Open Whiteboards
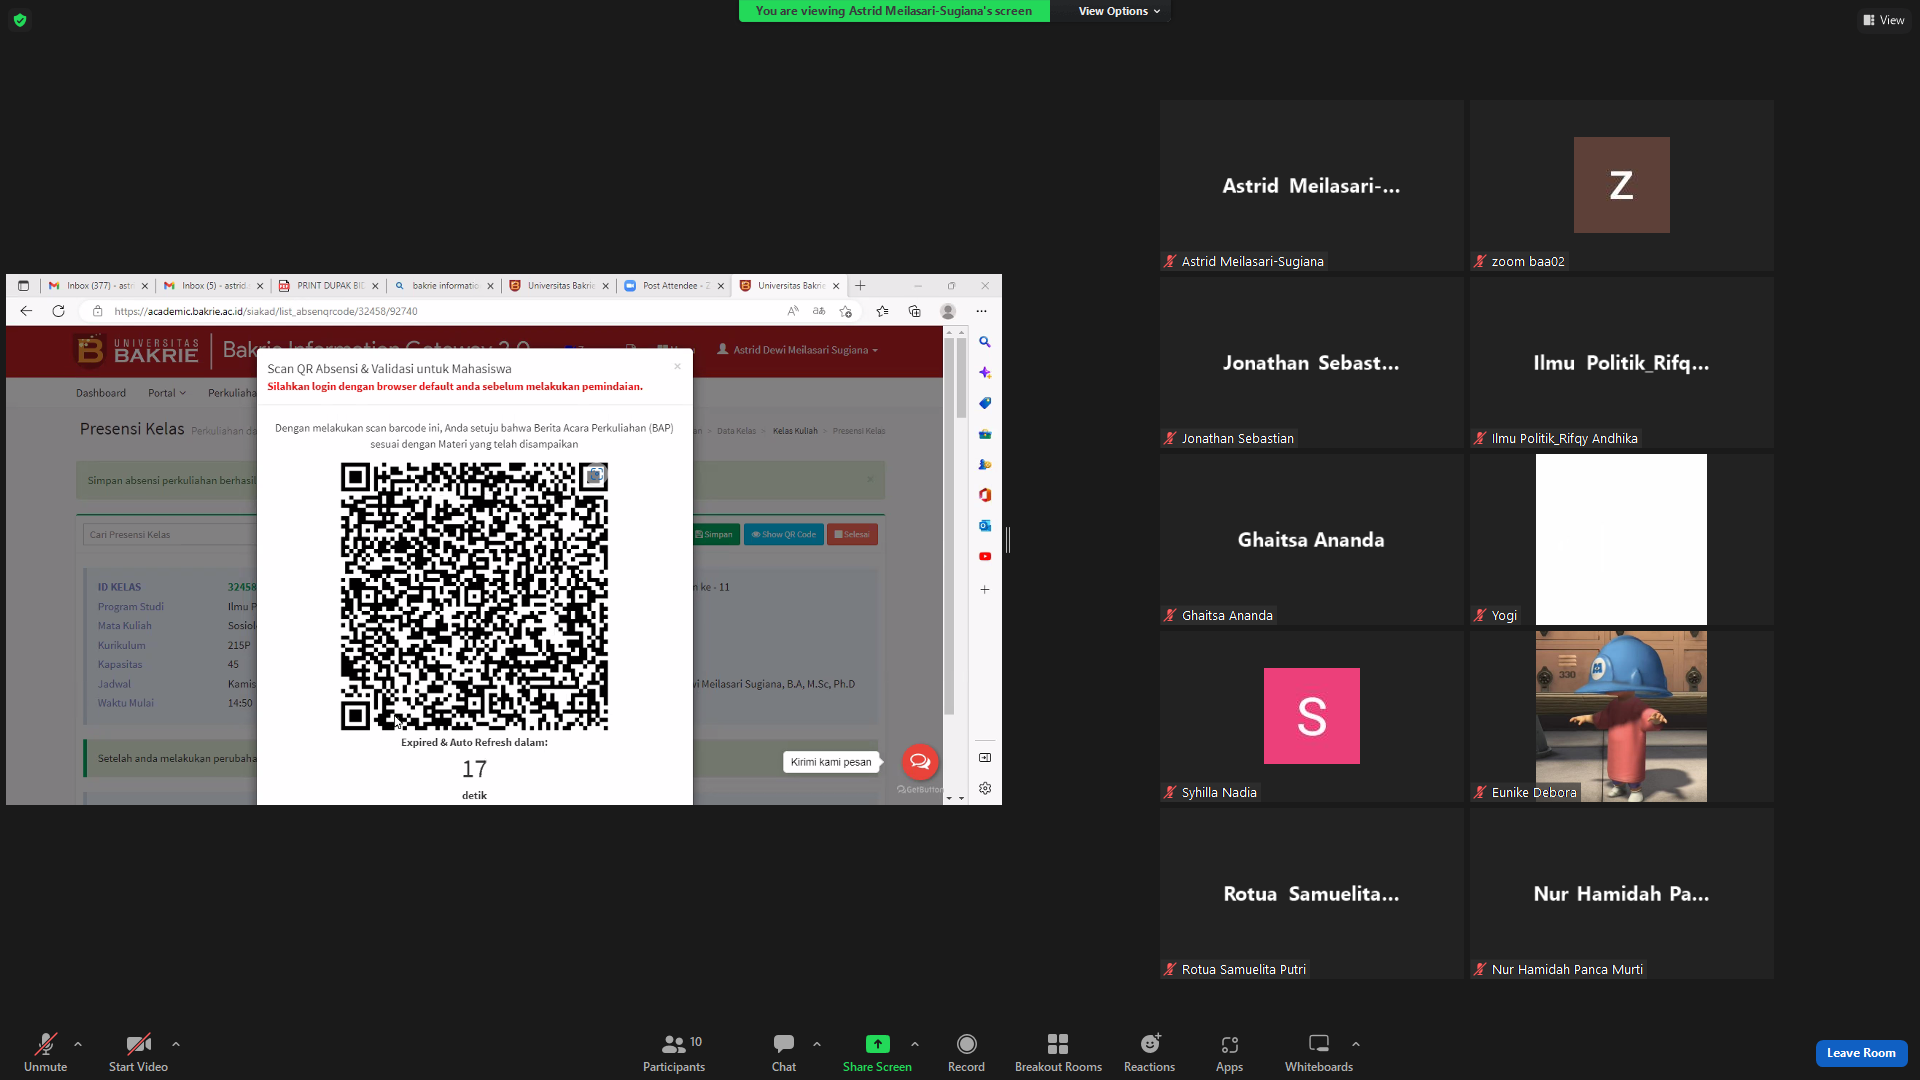This screenshot has height=1080, width=1920. [x=1319, y=1052]
